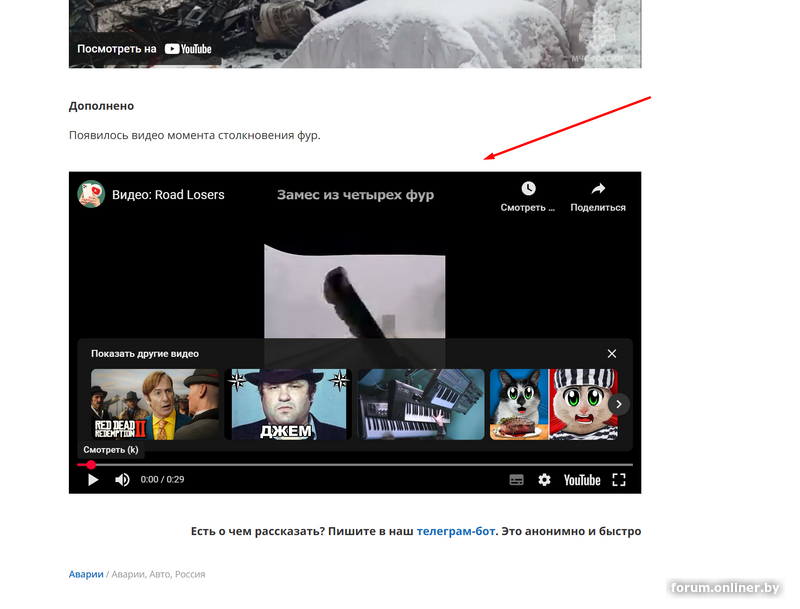Play the Road Losers video
This screenshot has width=800, height=609.
click(x=93, y=480)
